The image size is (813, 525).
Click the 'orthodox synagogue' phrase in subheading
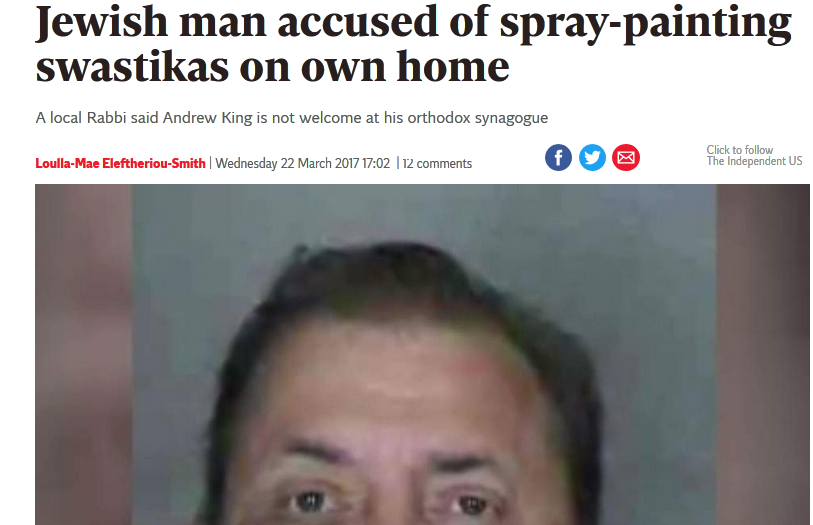tap(478, 118)
